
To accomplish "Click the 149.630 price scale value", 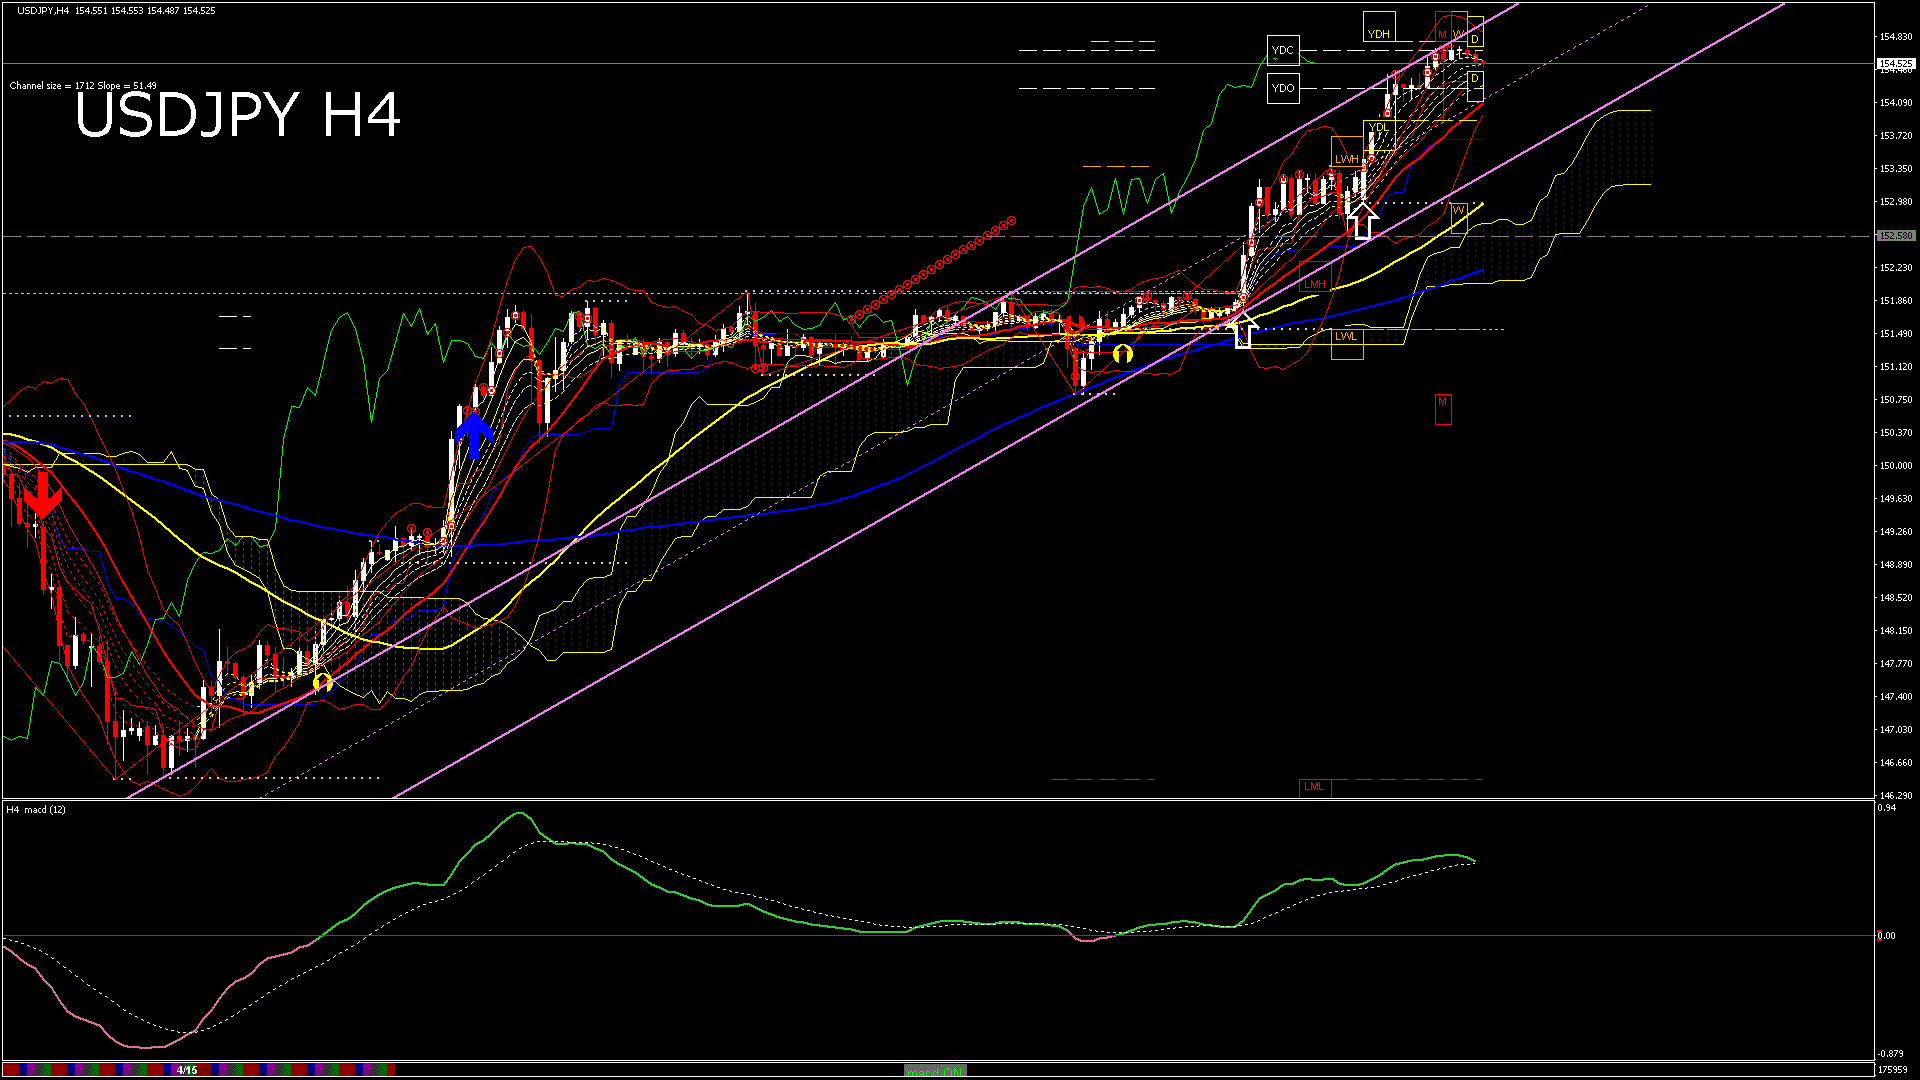I will [1896, 499].
